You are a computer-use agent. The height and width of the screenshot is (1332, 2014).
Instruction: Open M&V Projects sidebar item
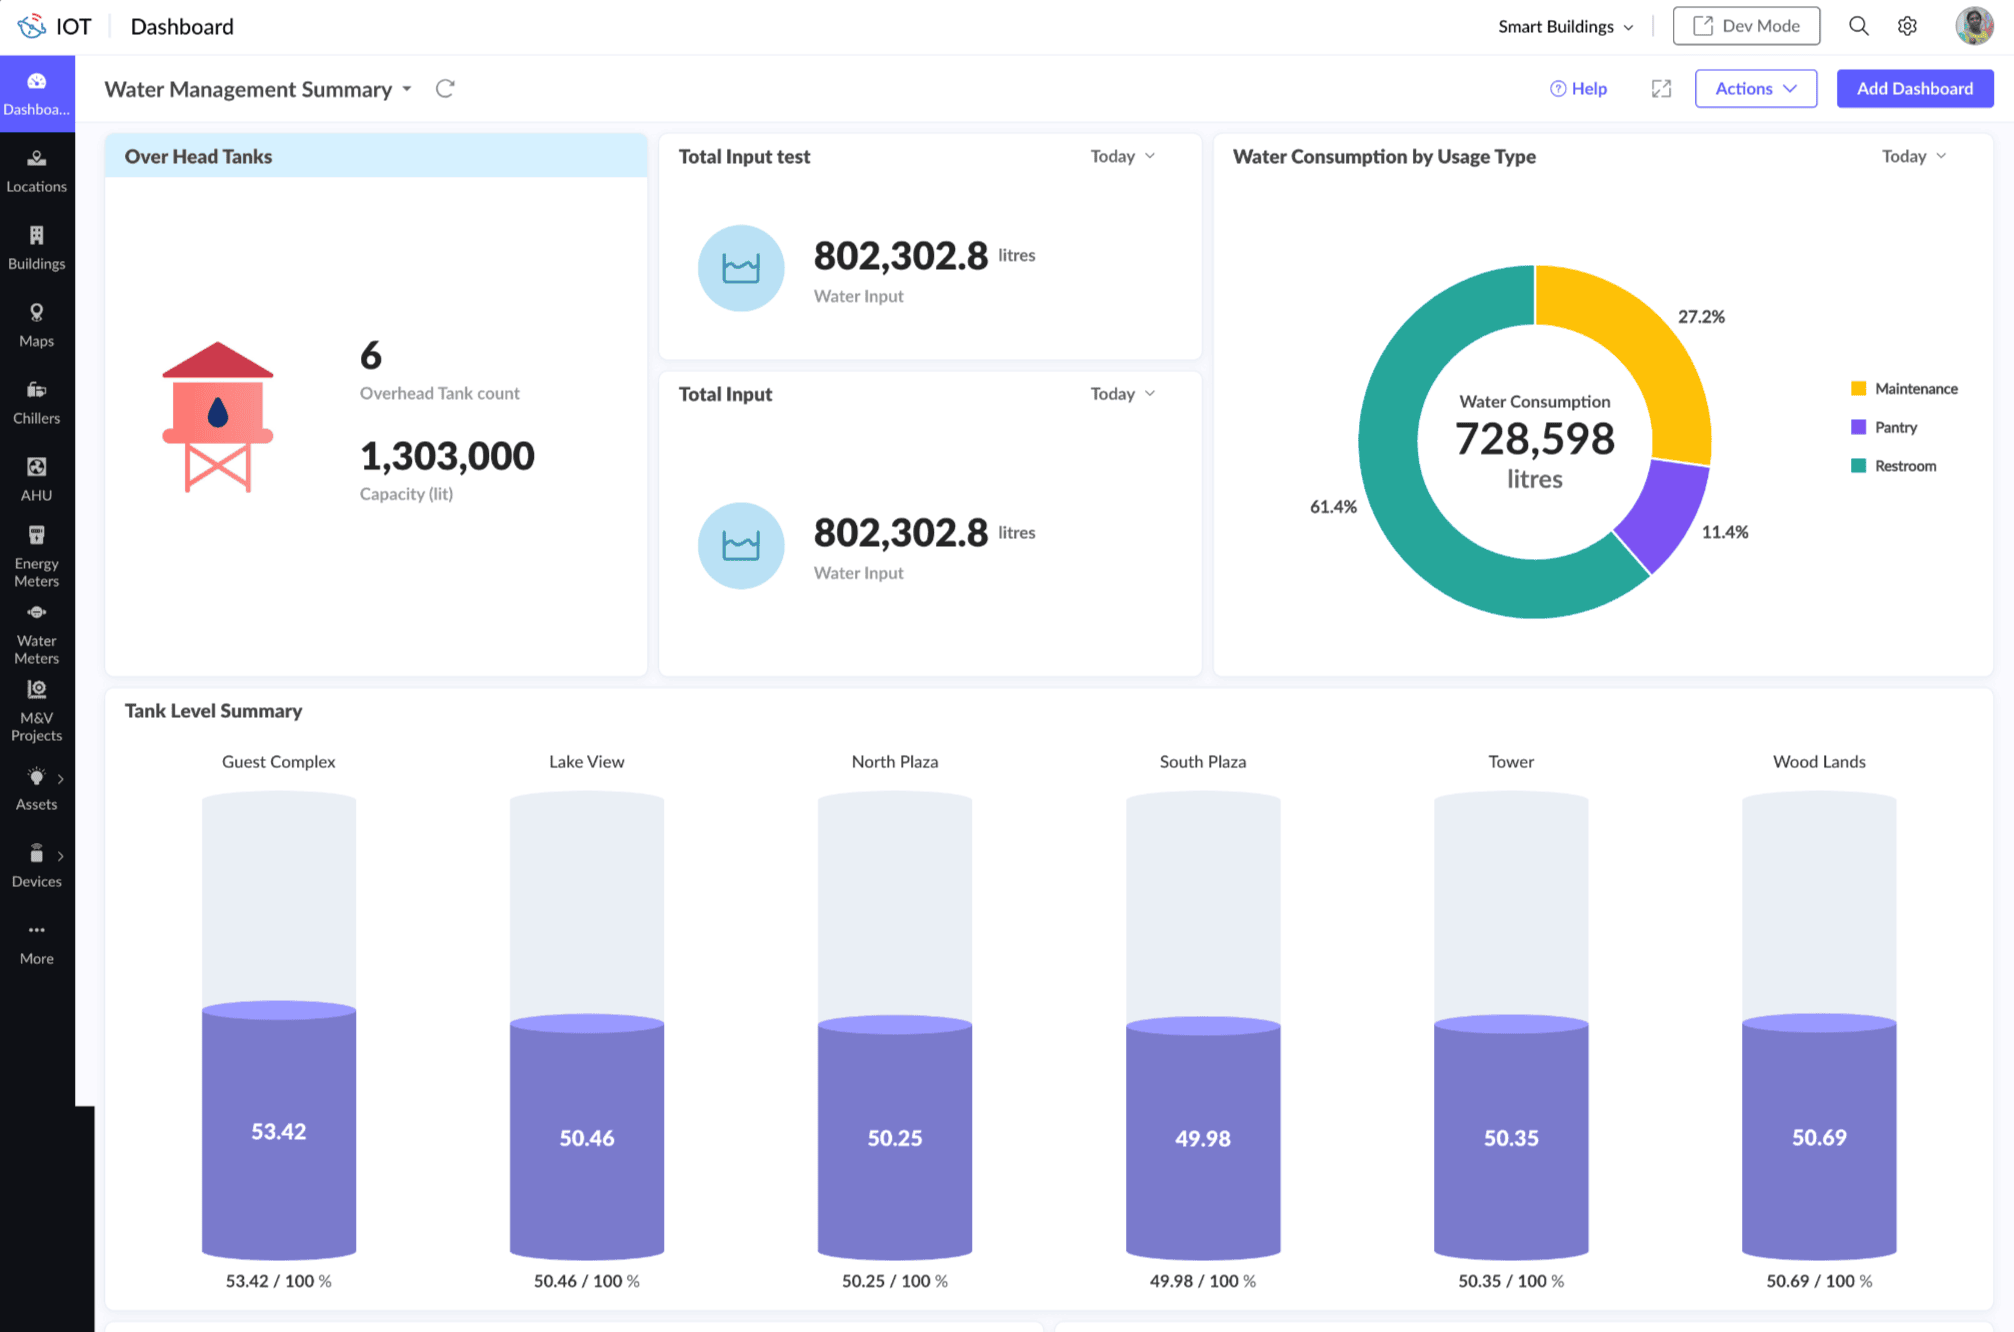click(x=36, y=711)
